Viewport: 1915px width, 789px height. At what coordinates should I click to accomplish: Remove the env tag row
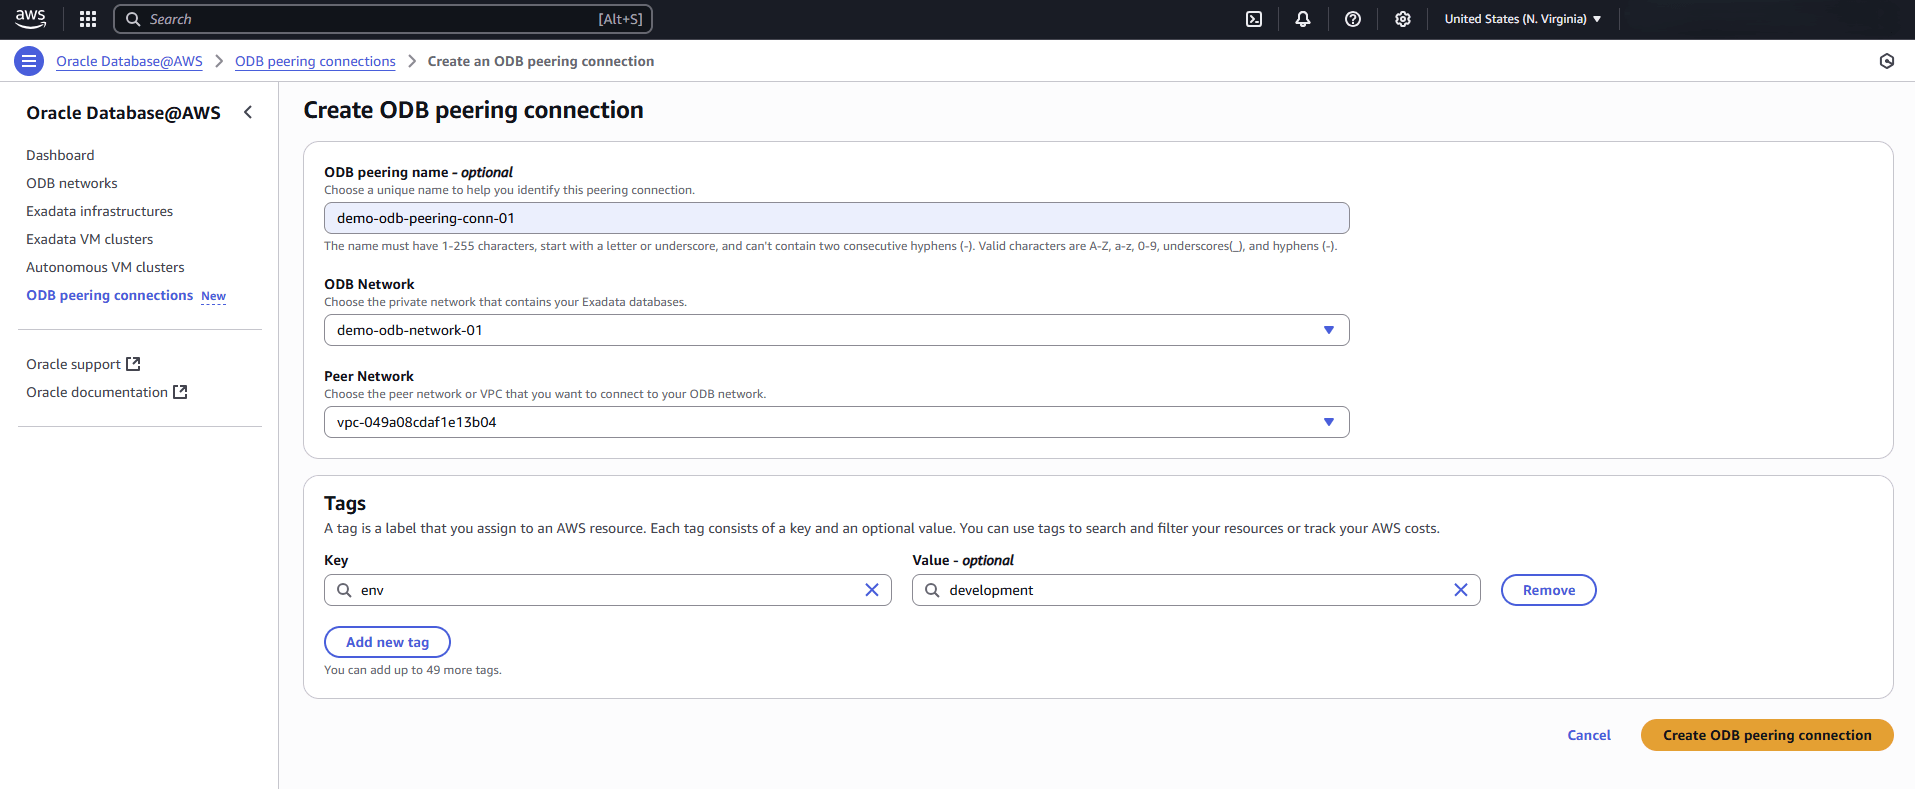[1548, 590]
